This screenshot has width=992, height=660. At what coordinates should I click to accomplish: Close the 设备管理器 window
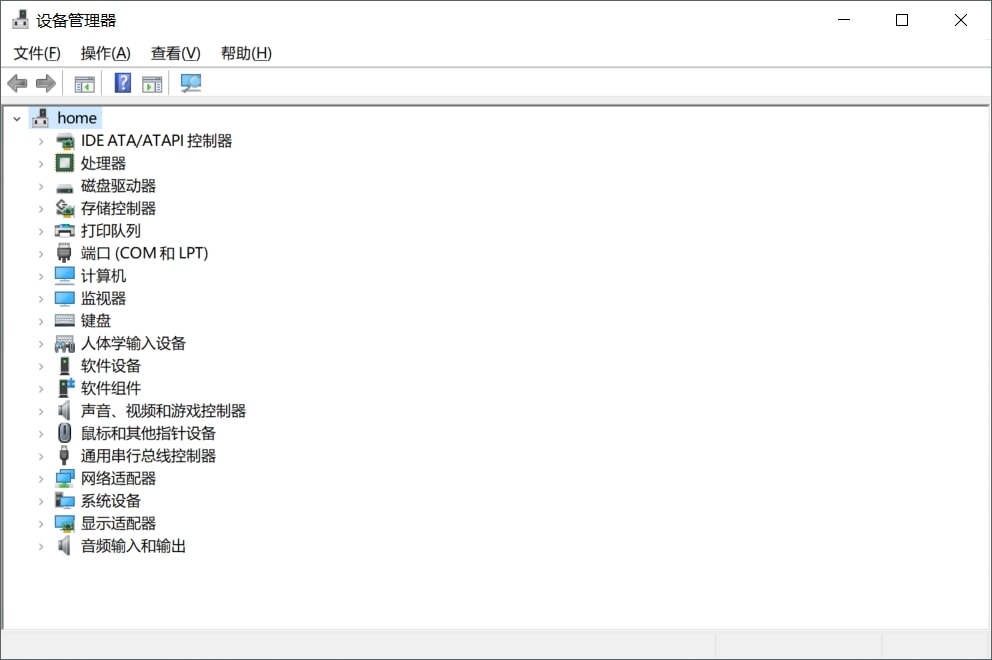960,20
